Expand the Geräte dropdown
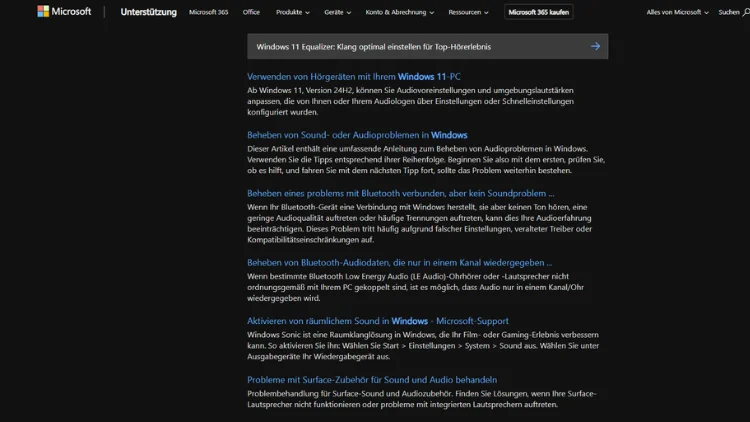The image size is (750, 422). click(337, 12)
